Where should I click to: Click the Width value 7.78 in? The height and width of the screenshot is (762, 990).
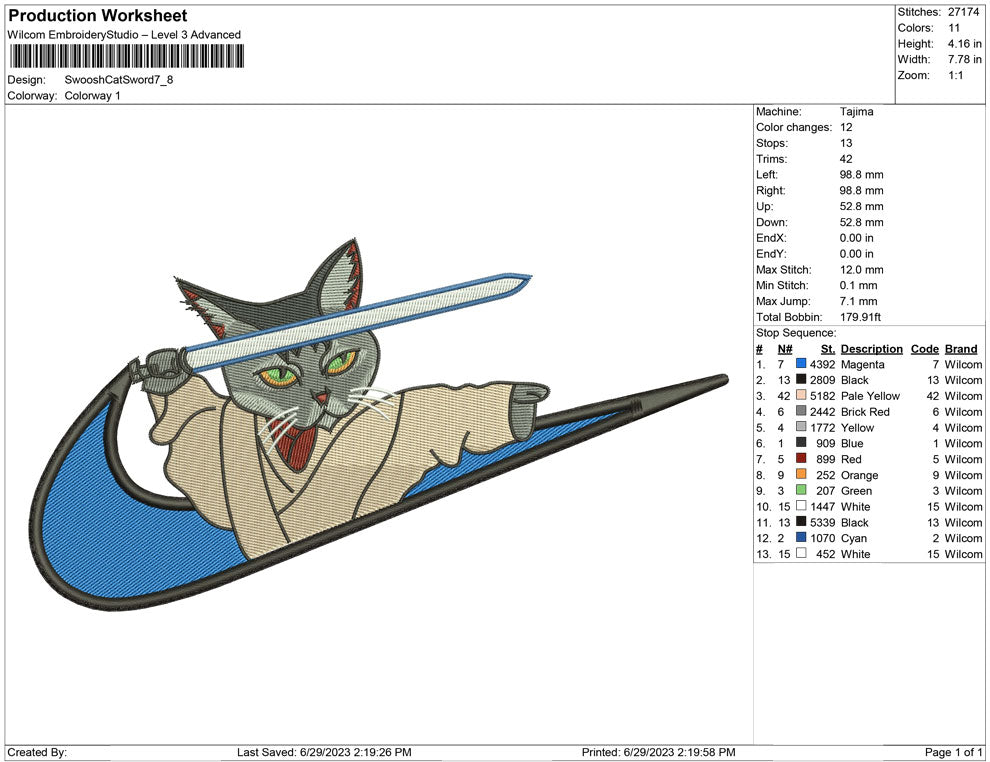click(x=964, y=59)
